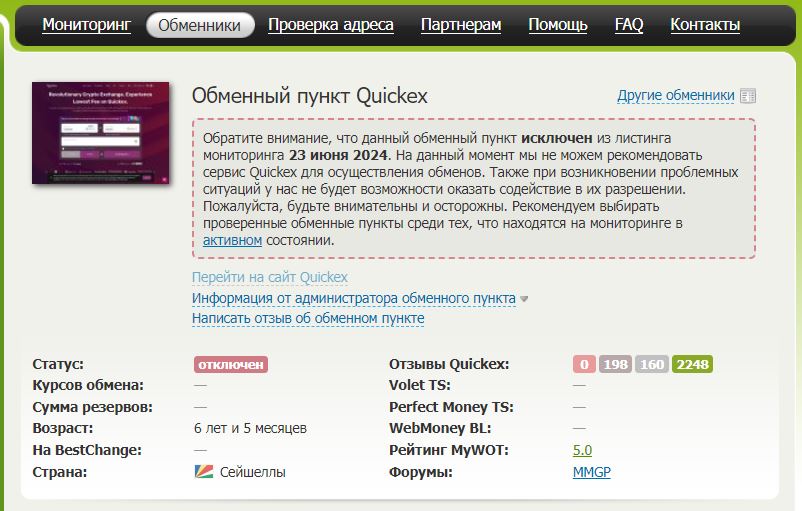
Task: Click the Рейтинг MyWOT label
Action: tap(449, 450)
